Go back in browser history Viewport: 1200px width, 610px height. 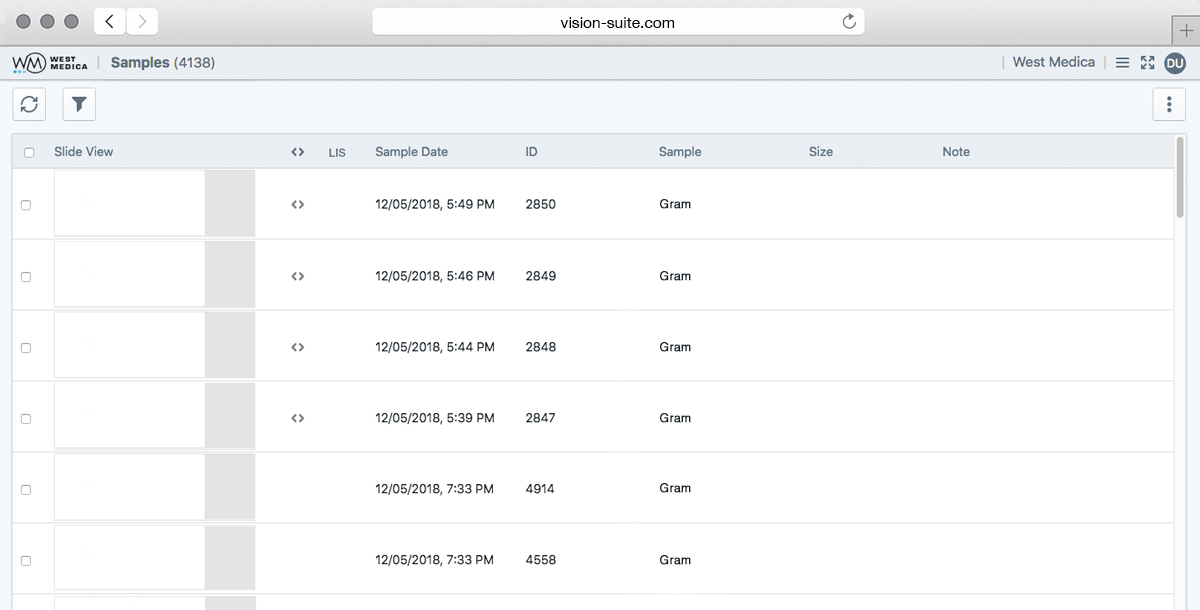(109, 21)
